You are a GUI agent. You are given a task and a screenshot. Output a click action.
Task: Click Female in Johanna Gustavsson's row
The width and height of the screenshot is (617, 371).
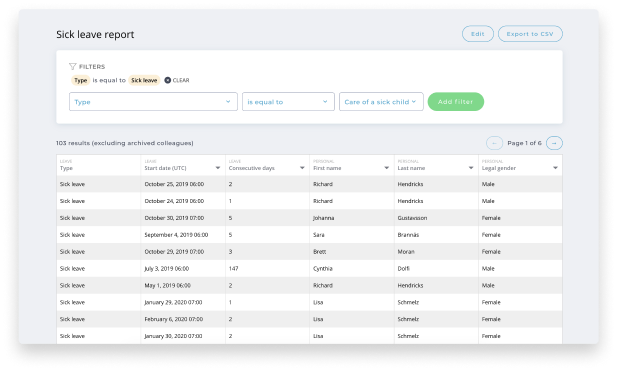pos(491,218)
